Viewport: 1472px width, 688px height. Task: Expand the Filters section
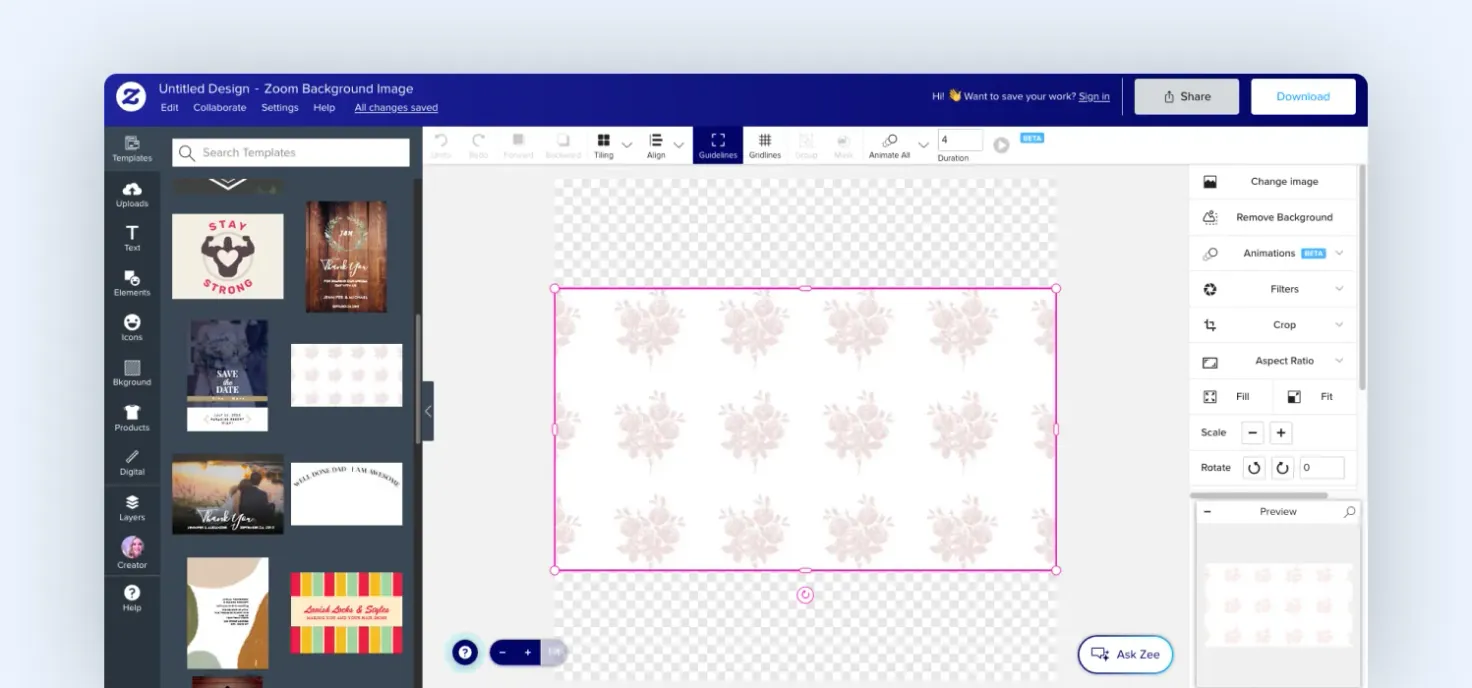coord(1273,289)
